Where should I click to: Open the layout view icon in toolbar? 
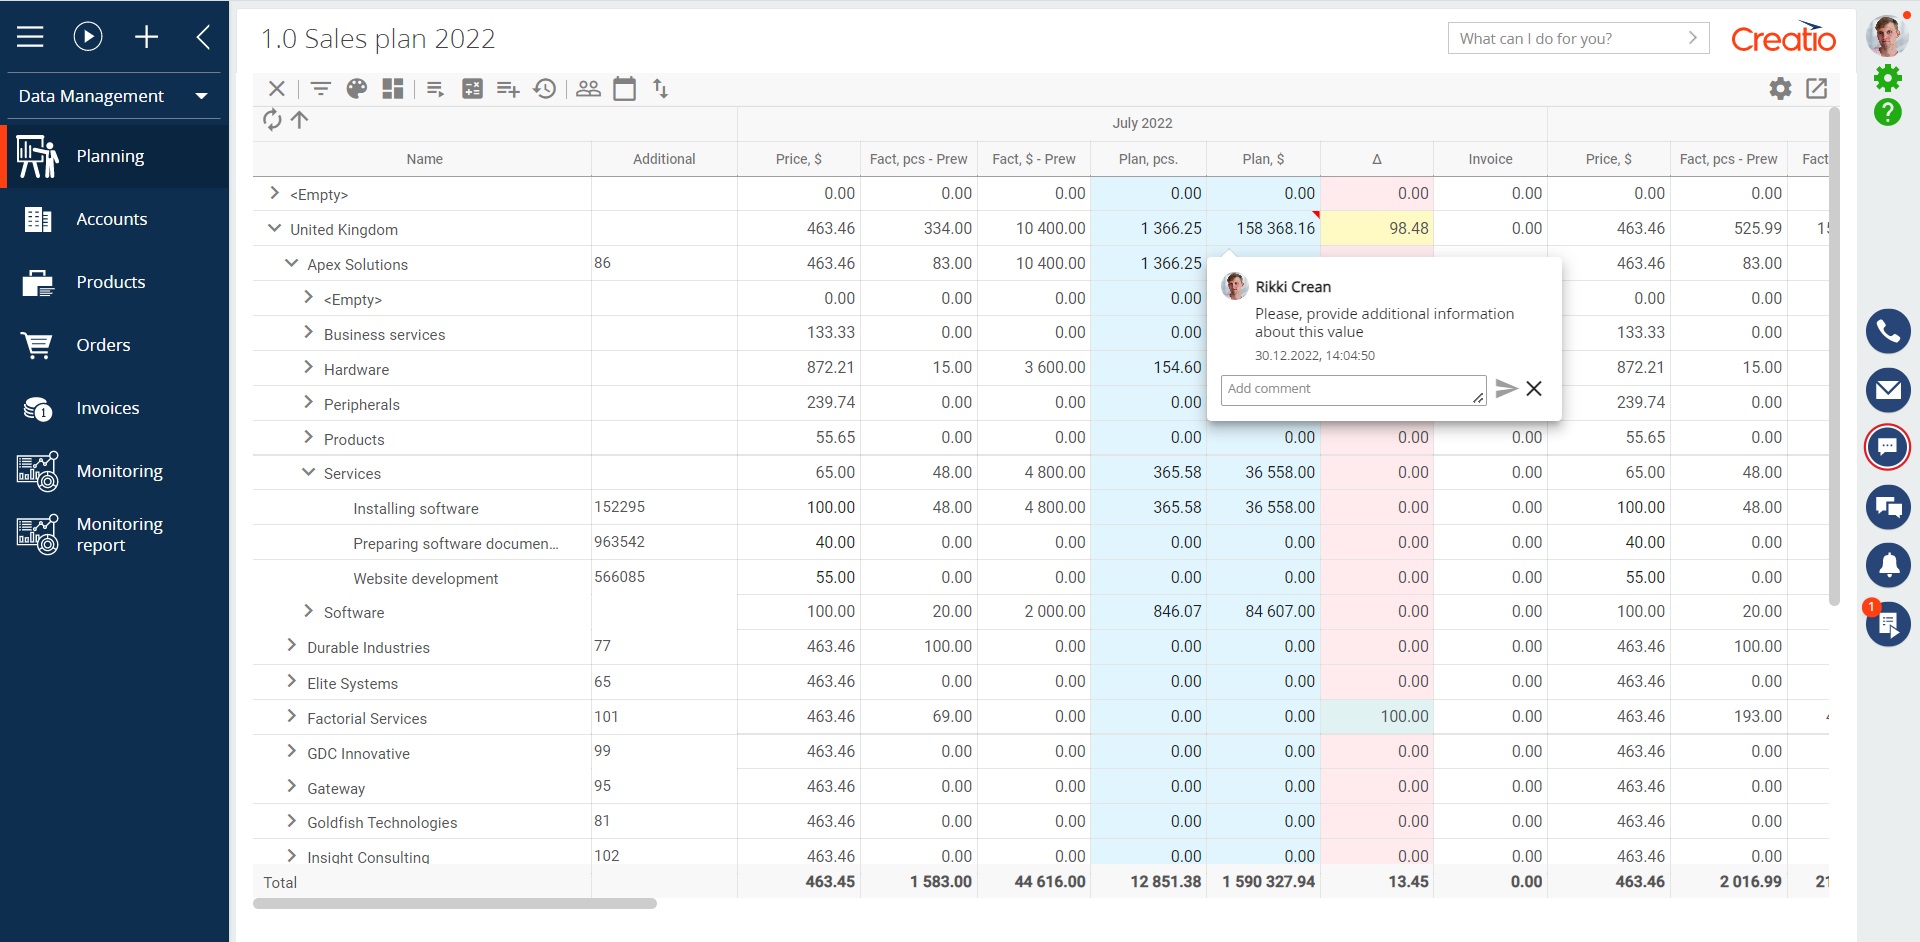click(392, 88)
